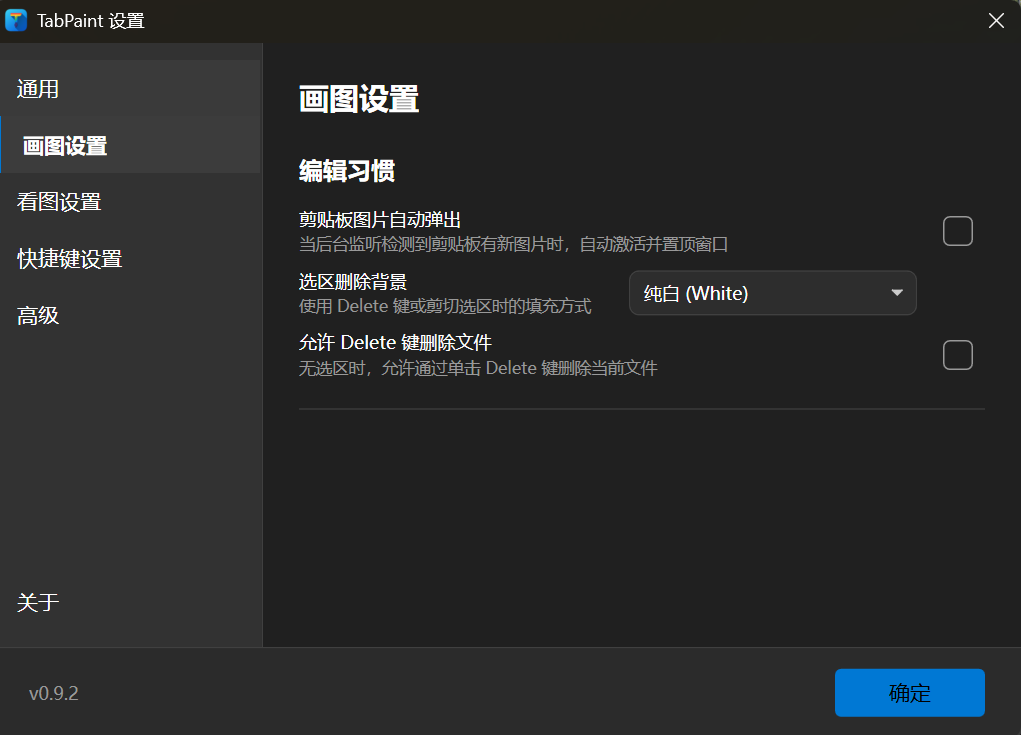Toggle the clipboard auto-popup option

pyautogui.click(x=957, y=230)
